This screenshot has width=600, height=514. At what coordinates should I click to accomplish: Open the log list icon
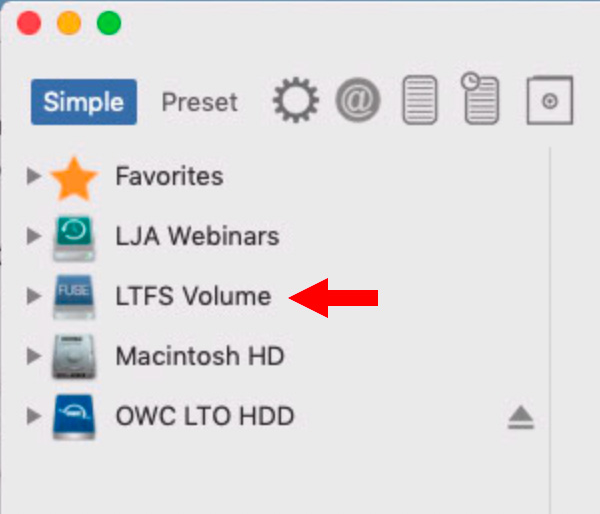(x=420, y=100)
